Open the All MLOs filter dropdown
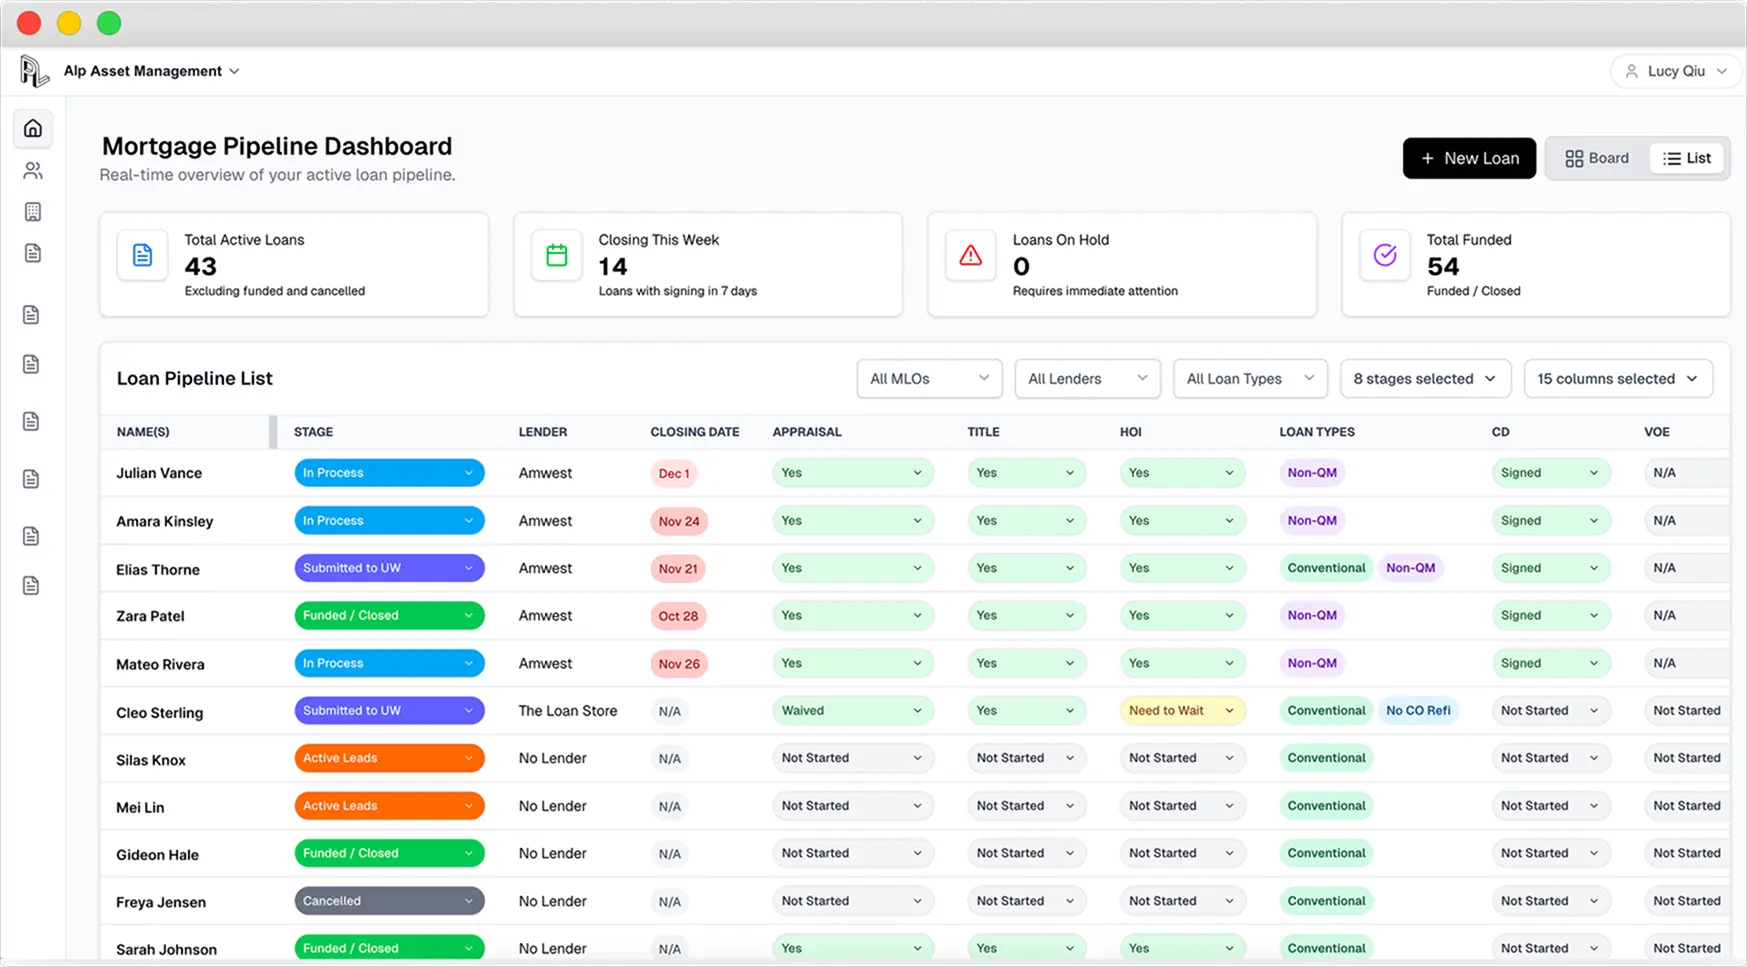Image resolution: width=1747 pixels, height=967 pixels. (928, 378)
